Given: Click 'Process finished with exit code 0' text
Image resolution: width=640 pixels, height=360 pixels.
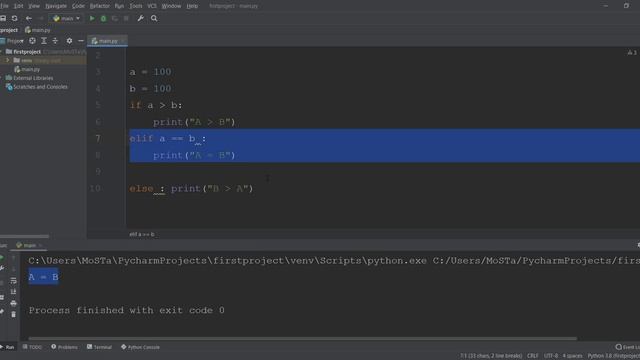Looking at the screenshot, I should pos(127,310).
